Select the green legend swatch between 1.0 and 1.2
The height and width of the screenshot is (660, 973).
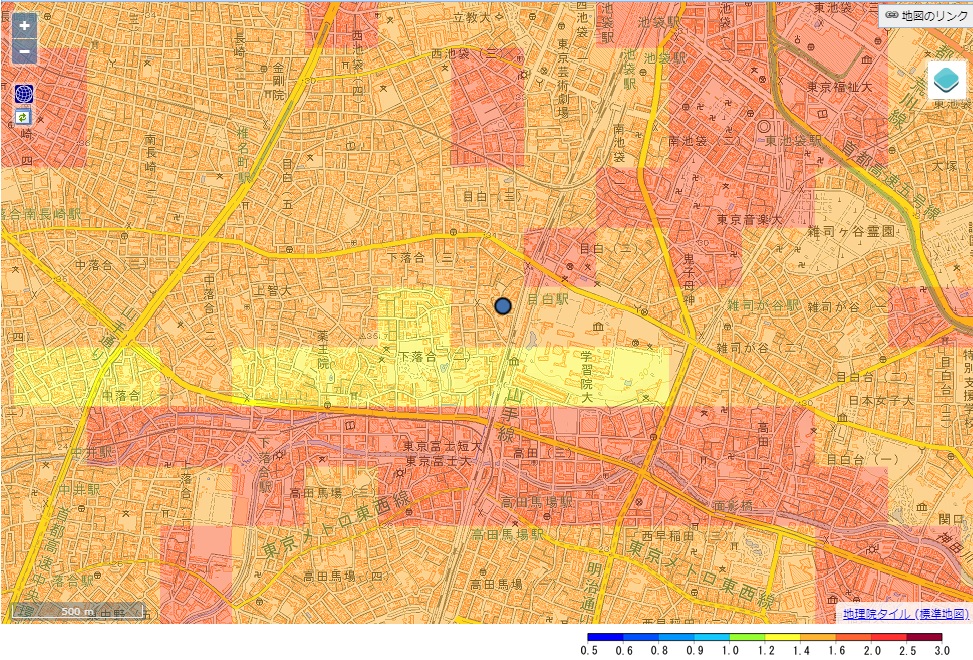(747, 637)
